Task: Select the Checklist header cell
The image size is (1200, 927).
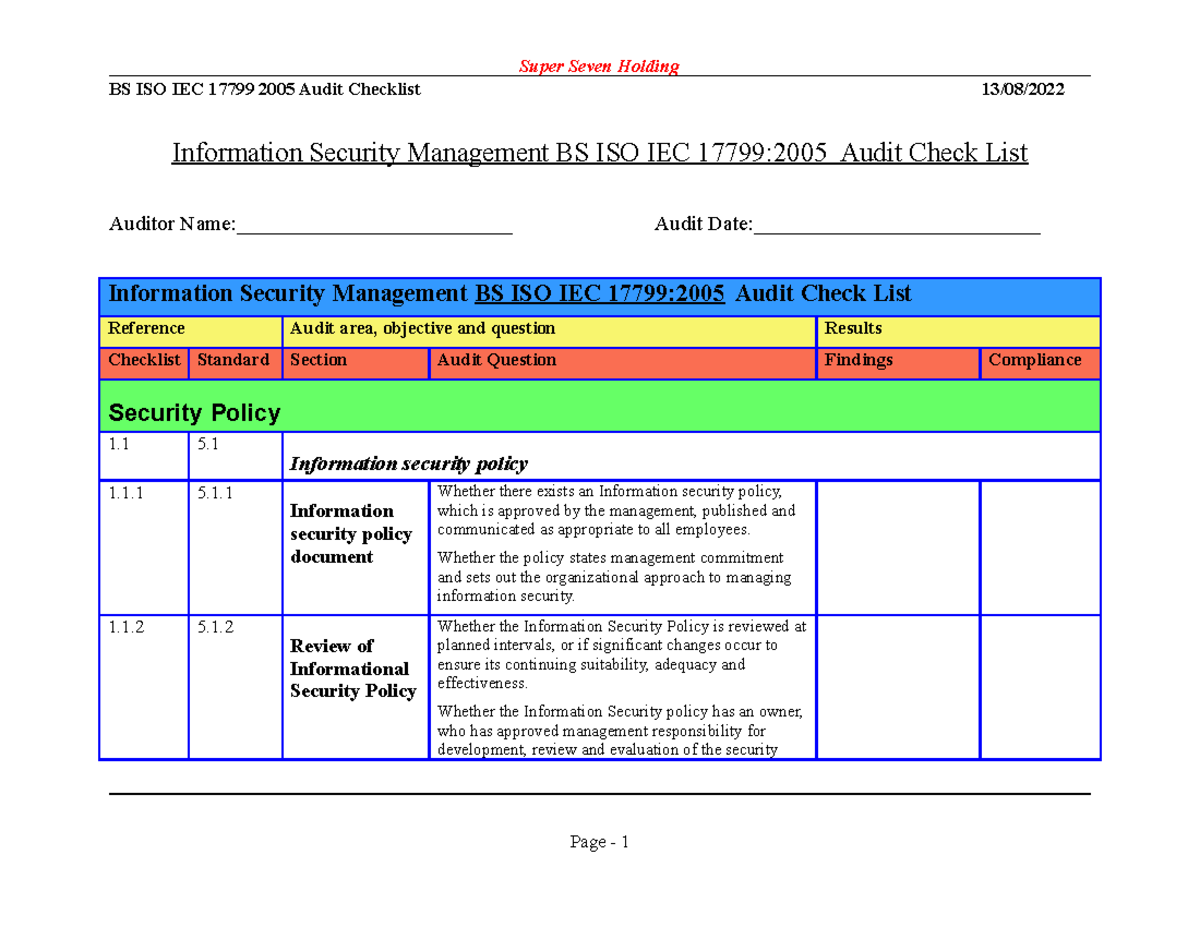Action: pyautogui.click(x=142, y=361)
